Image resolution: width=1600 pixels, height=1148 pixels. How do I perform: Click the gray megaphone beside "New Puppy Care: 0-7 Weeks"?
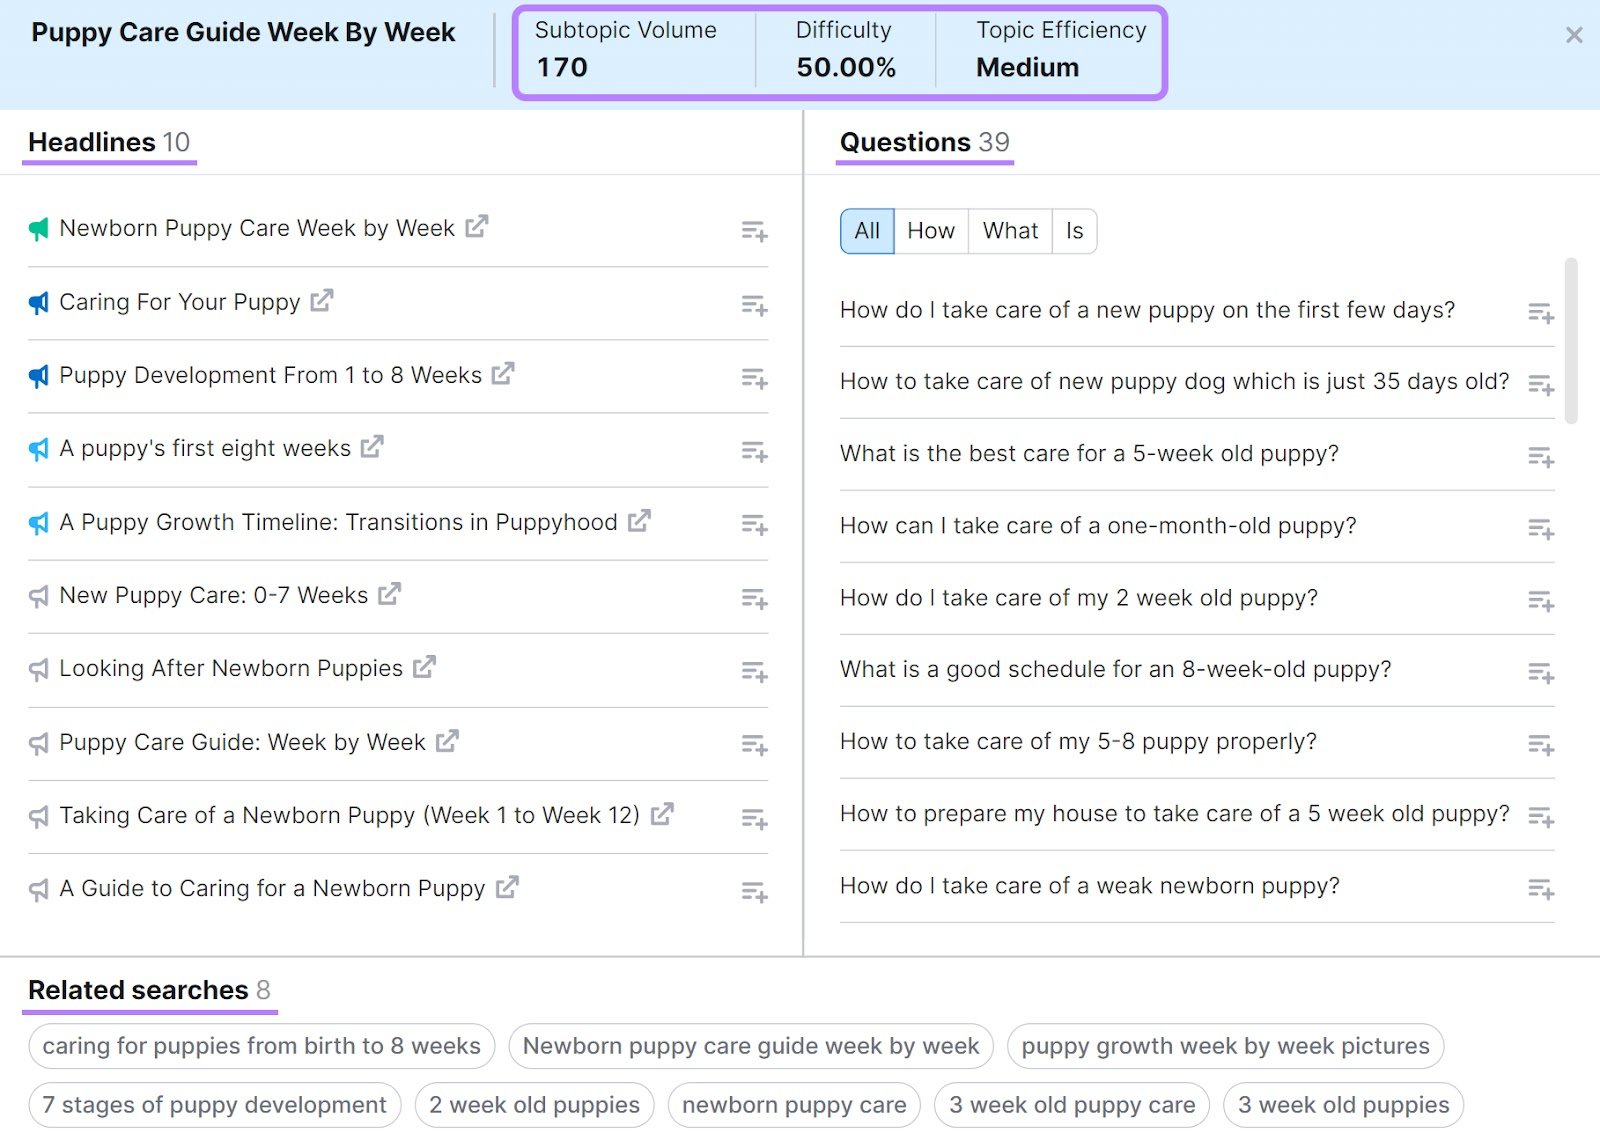38,595
